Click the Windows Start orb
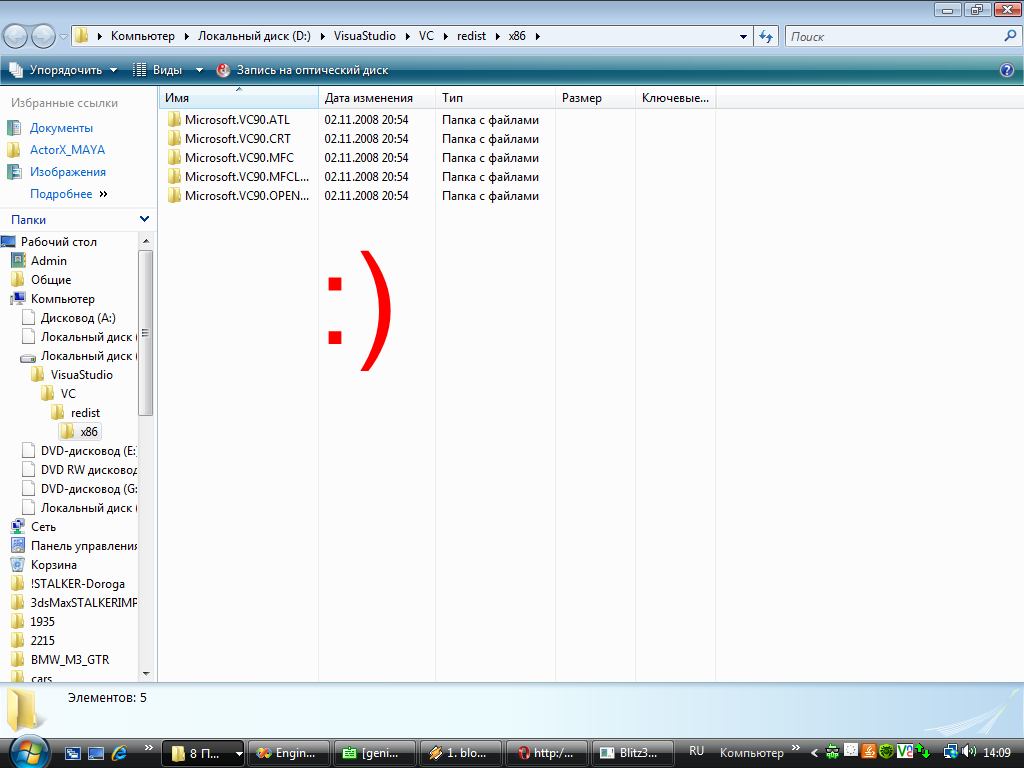Screen dimensions: 1024x768 [27, 751]
